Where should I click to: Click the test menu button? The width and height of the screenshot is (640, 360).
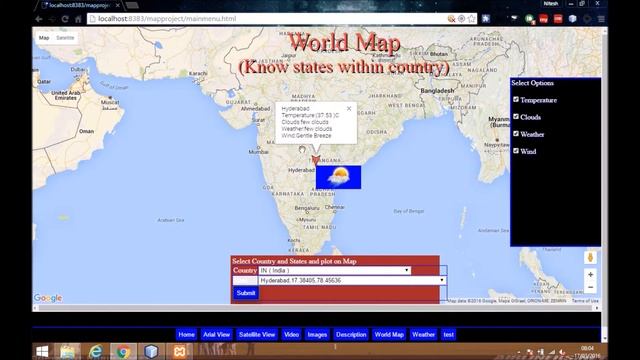click(449, 334)
